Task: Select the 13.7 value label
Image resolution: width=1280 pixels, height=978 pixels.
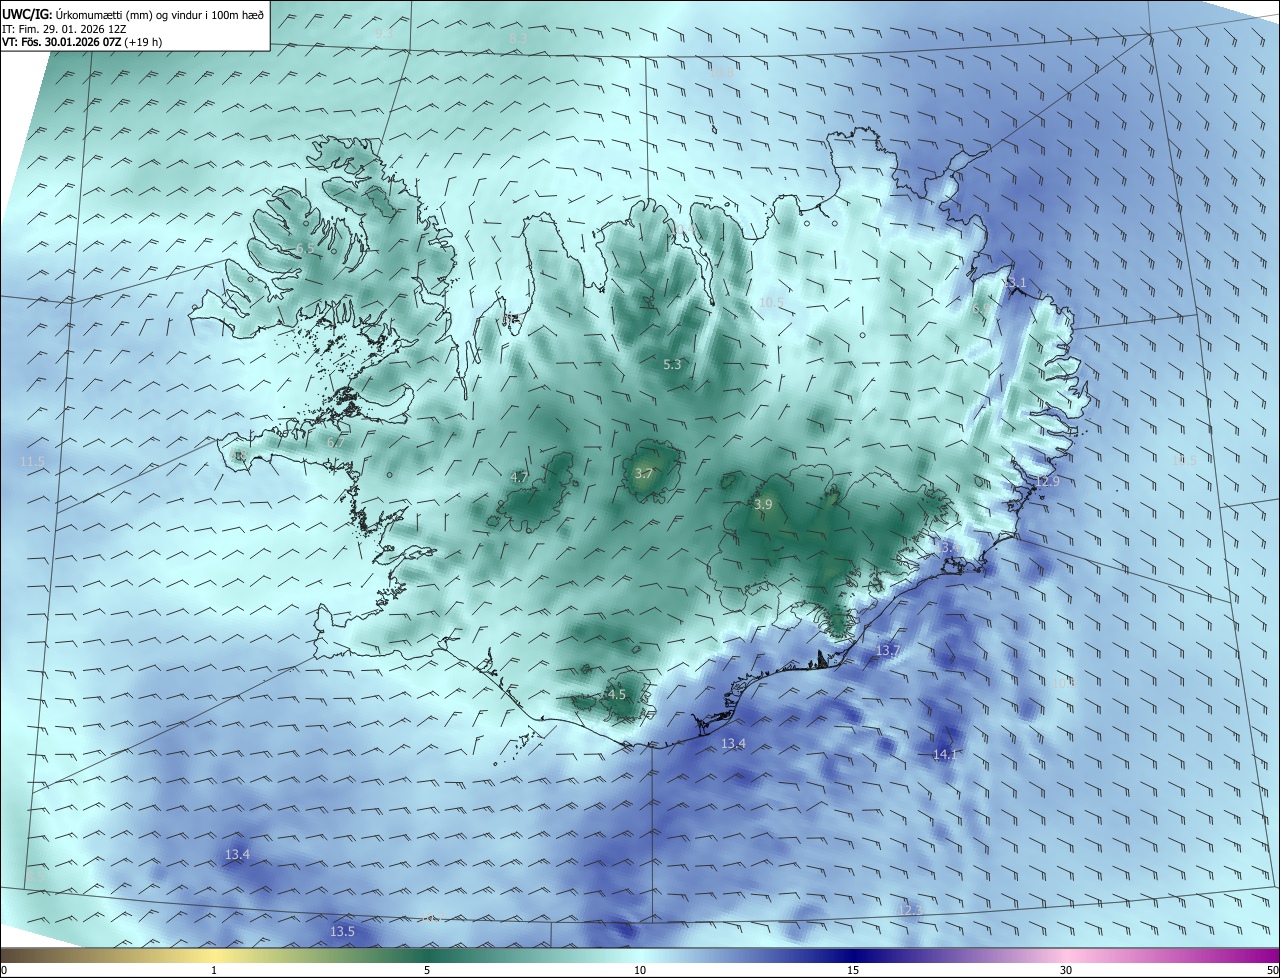Action: [x=888, y=651]
